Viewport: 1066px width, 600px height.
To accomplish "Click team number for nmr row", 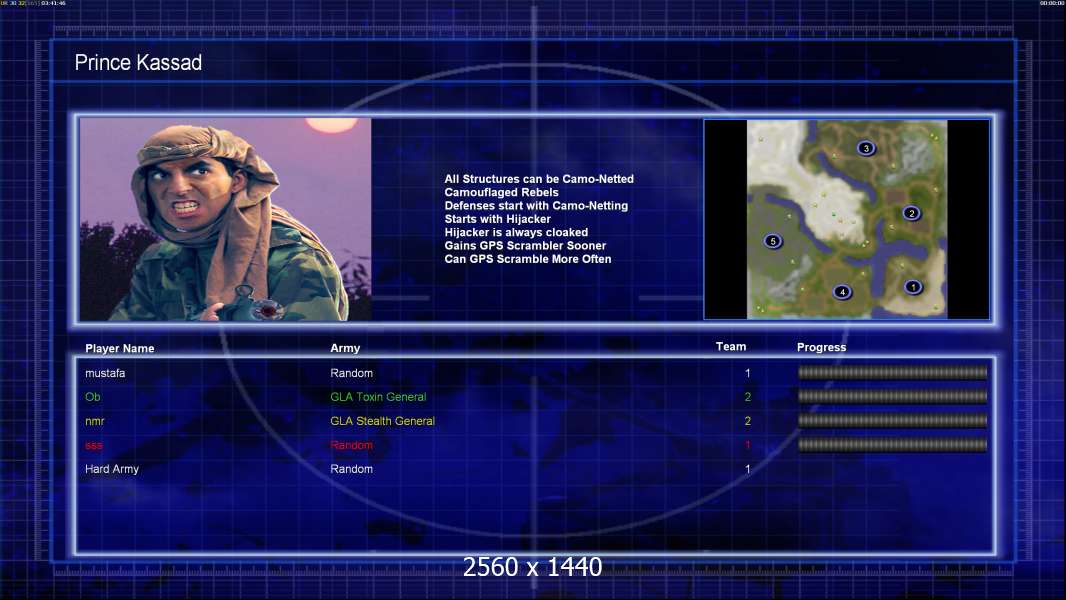I will [x=748, y=421].
